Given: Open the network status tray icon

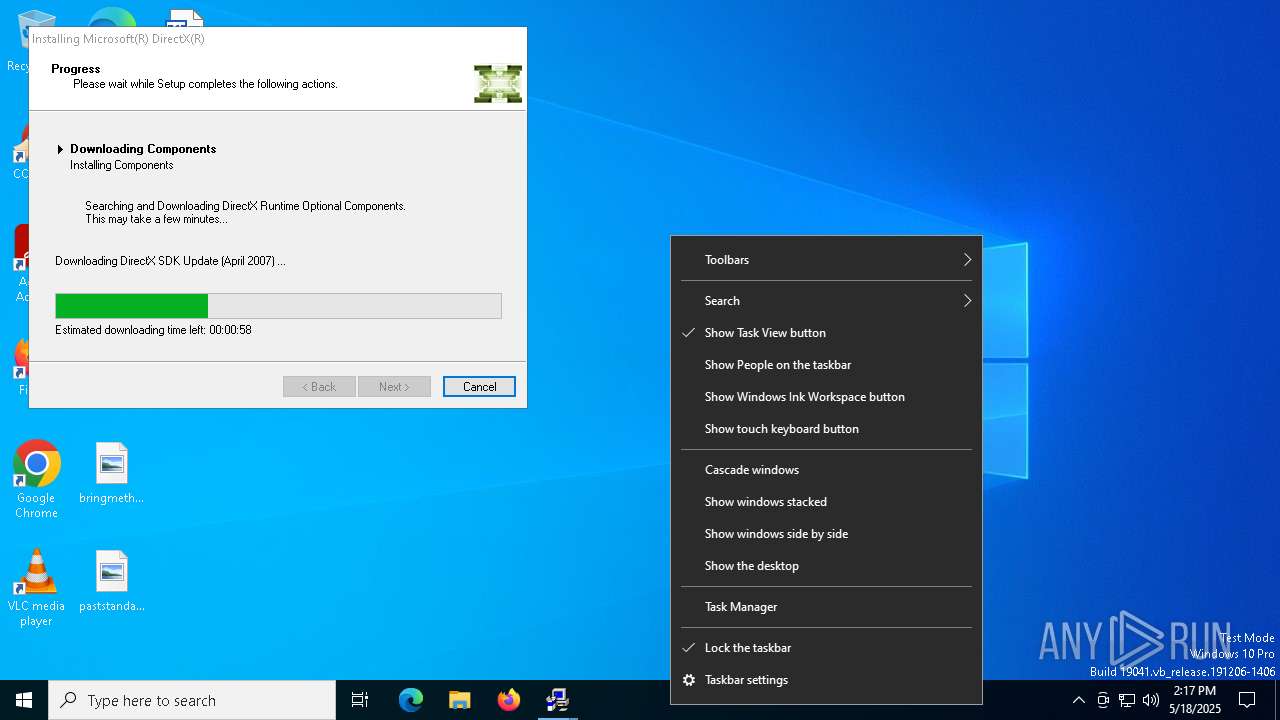Looking at the screenshot, I should [1127, 700].
